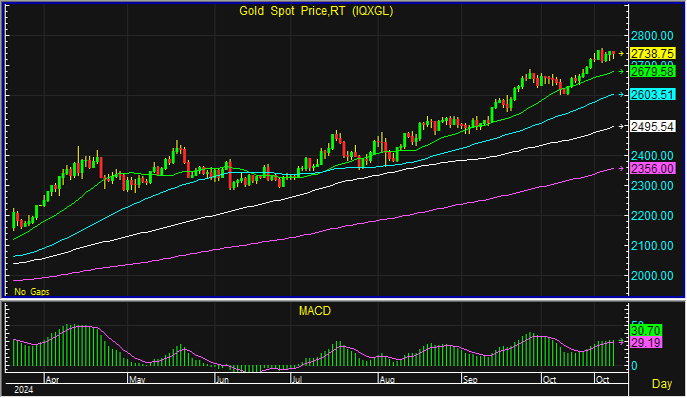Image resolution: width=687 pixels, height=398 pixels.
Task: Click the arrow marker beside MACD 29.19
Action: (621, 342)
